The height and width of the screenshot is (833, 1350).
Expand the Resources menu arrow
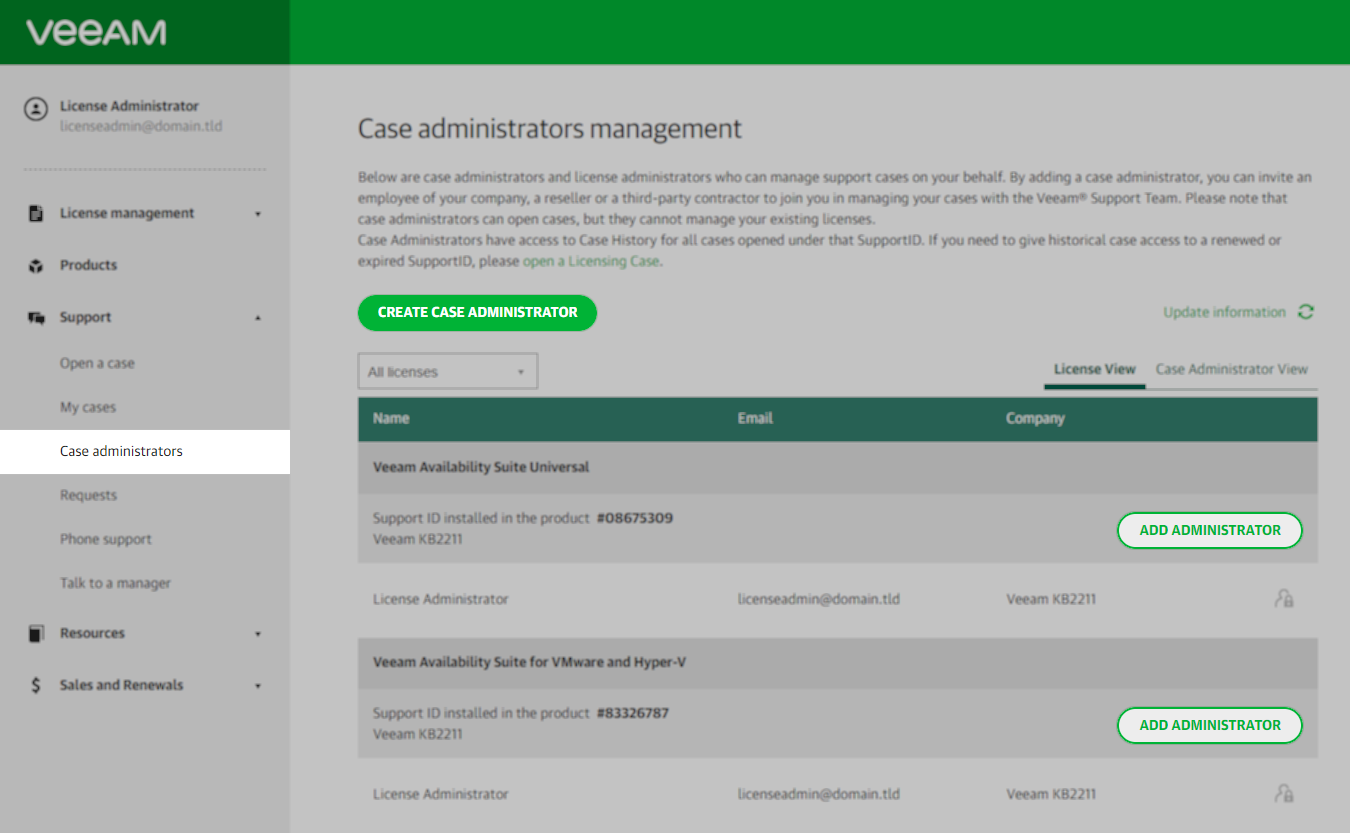pos(258,634)
